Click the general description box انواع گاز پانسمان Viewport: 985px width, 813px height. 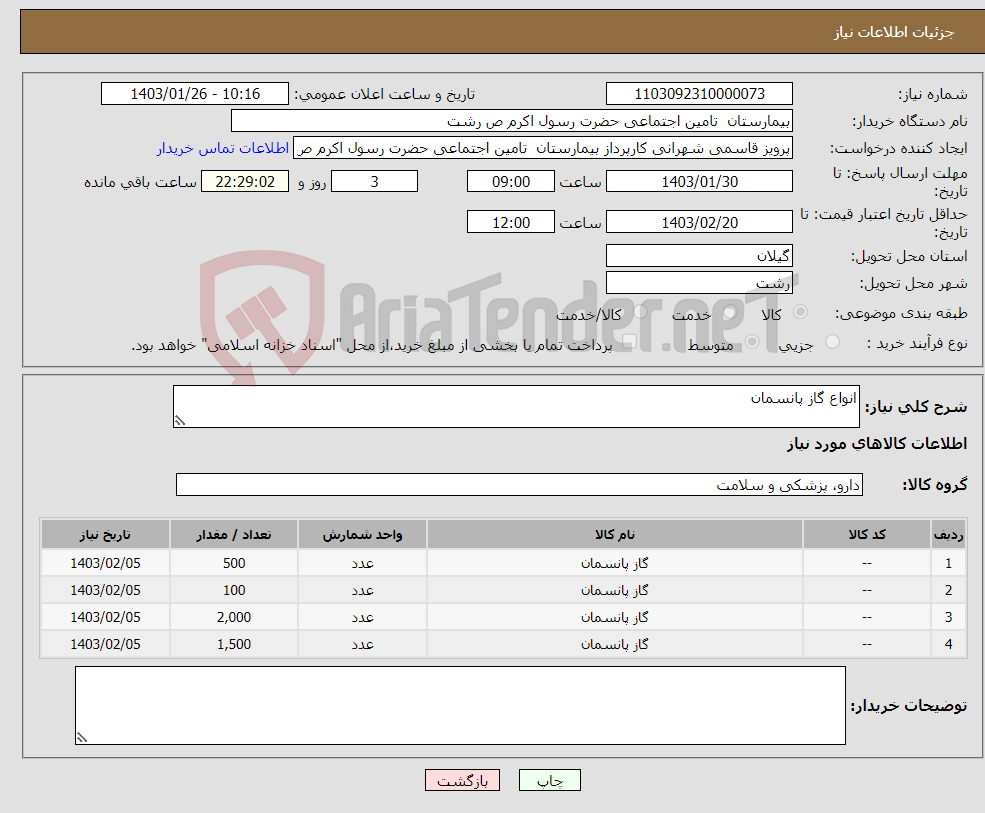pos(516,406)
